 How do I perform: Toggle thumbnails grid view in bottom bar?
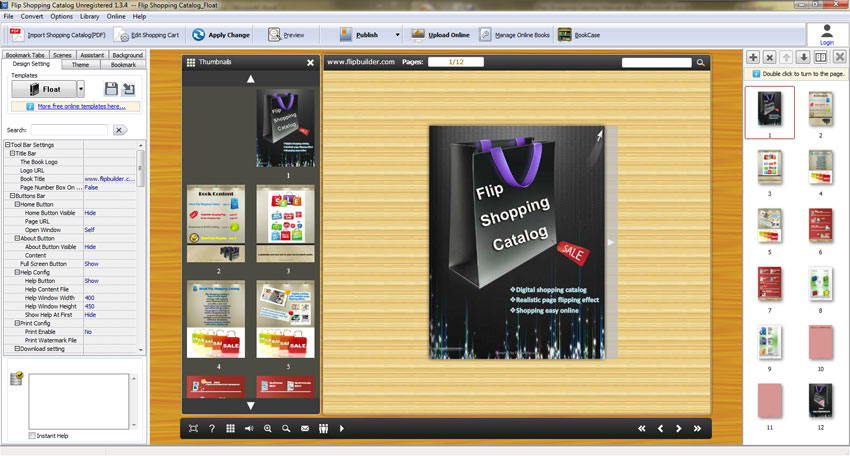(x=230, y=428)
